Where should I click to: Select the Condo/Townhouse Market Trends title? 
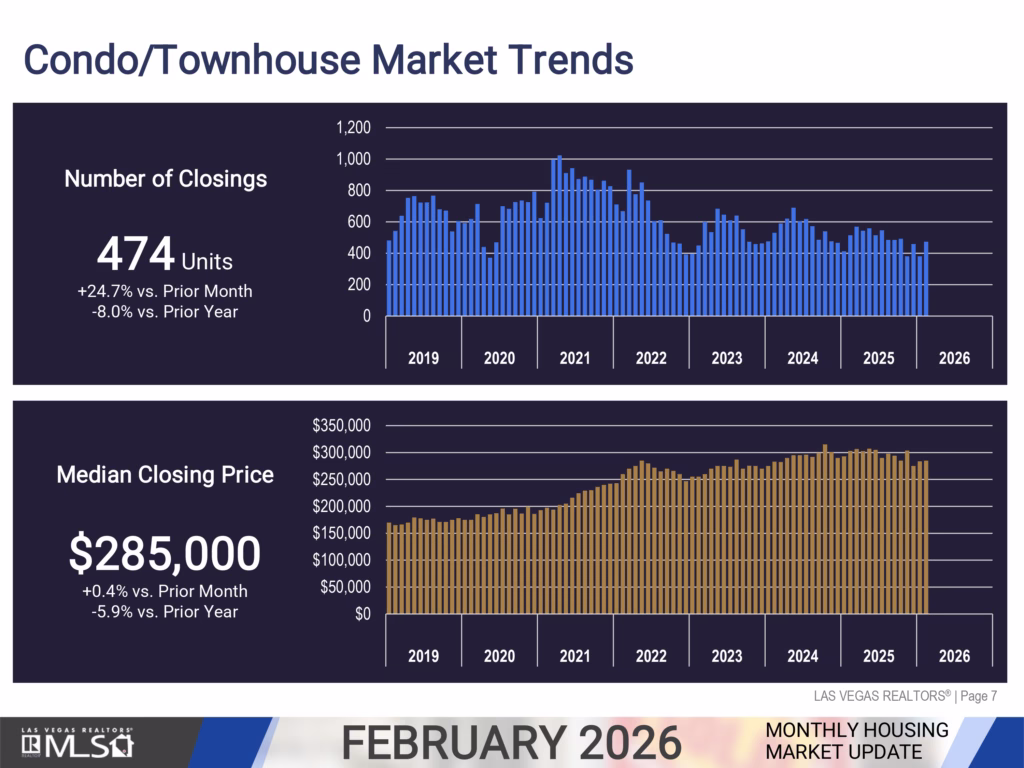tap(328, 59)
